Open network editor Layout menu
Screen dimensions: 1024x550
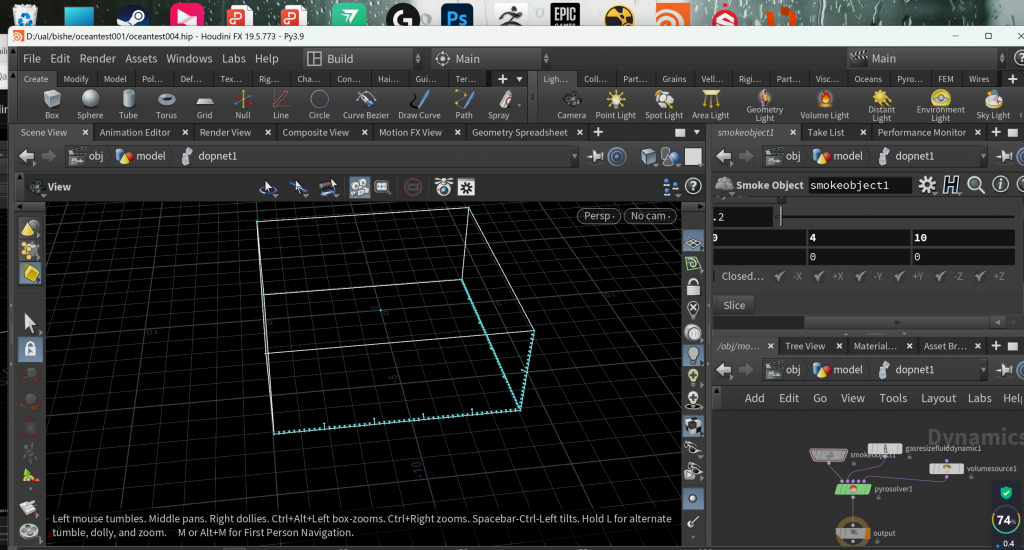point(938,398)
